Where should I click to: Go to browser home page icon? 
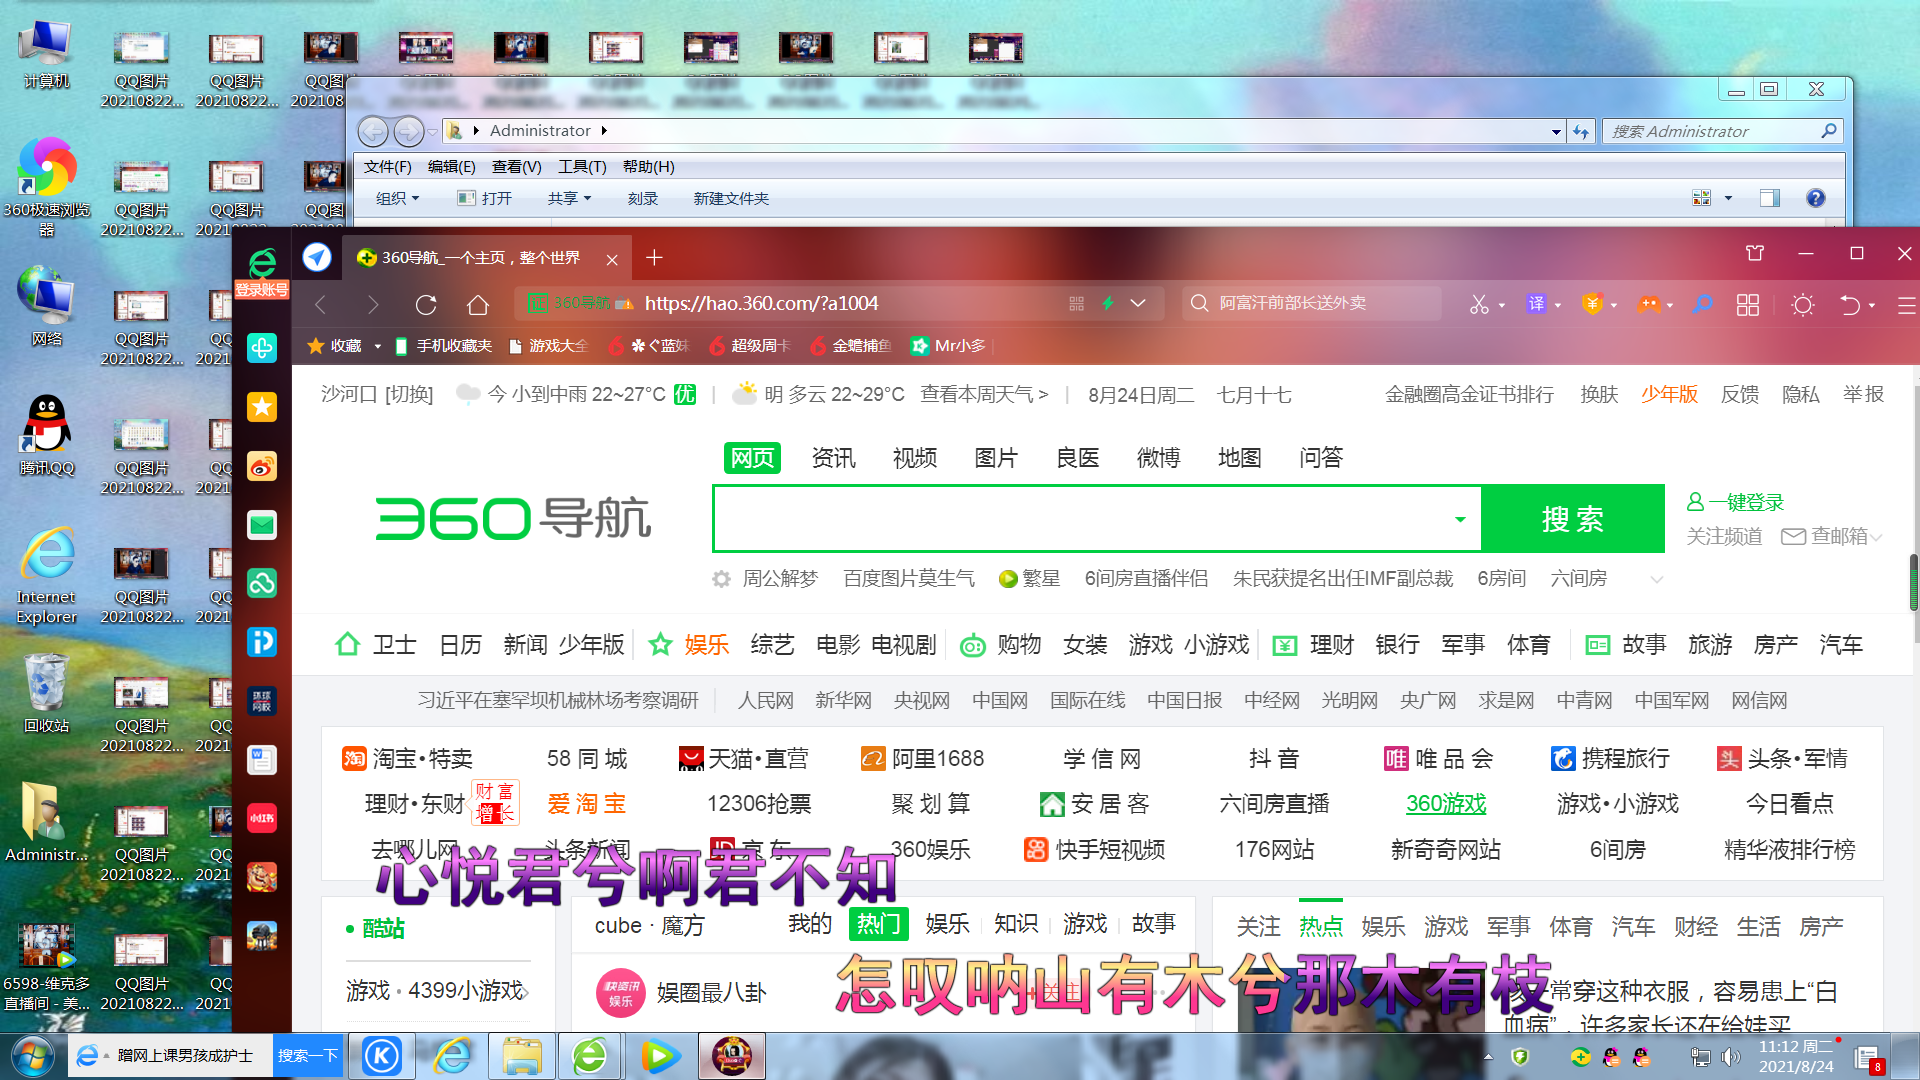click(x=478, y=304)
